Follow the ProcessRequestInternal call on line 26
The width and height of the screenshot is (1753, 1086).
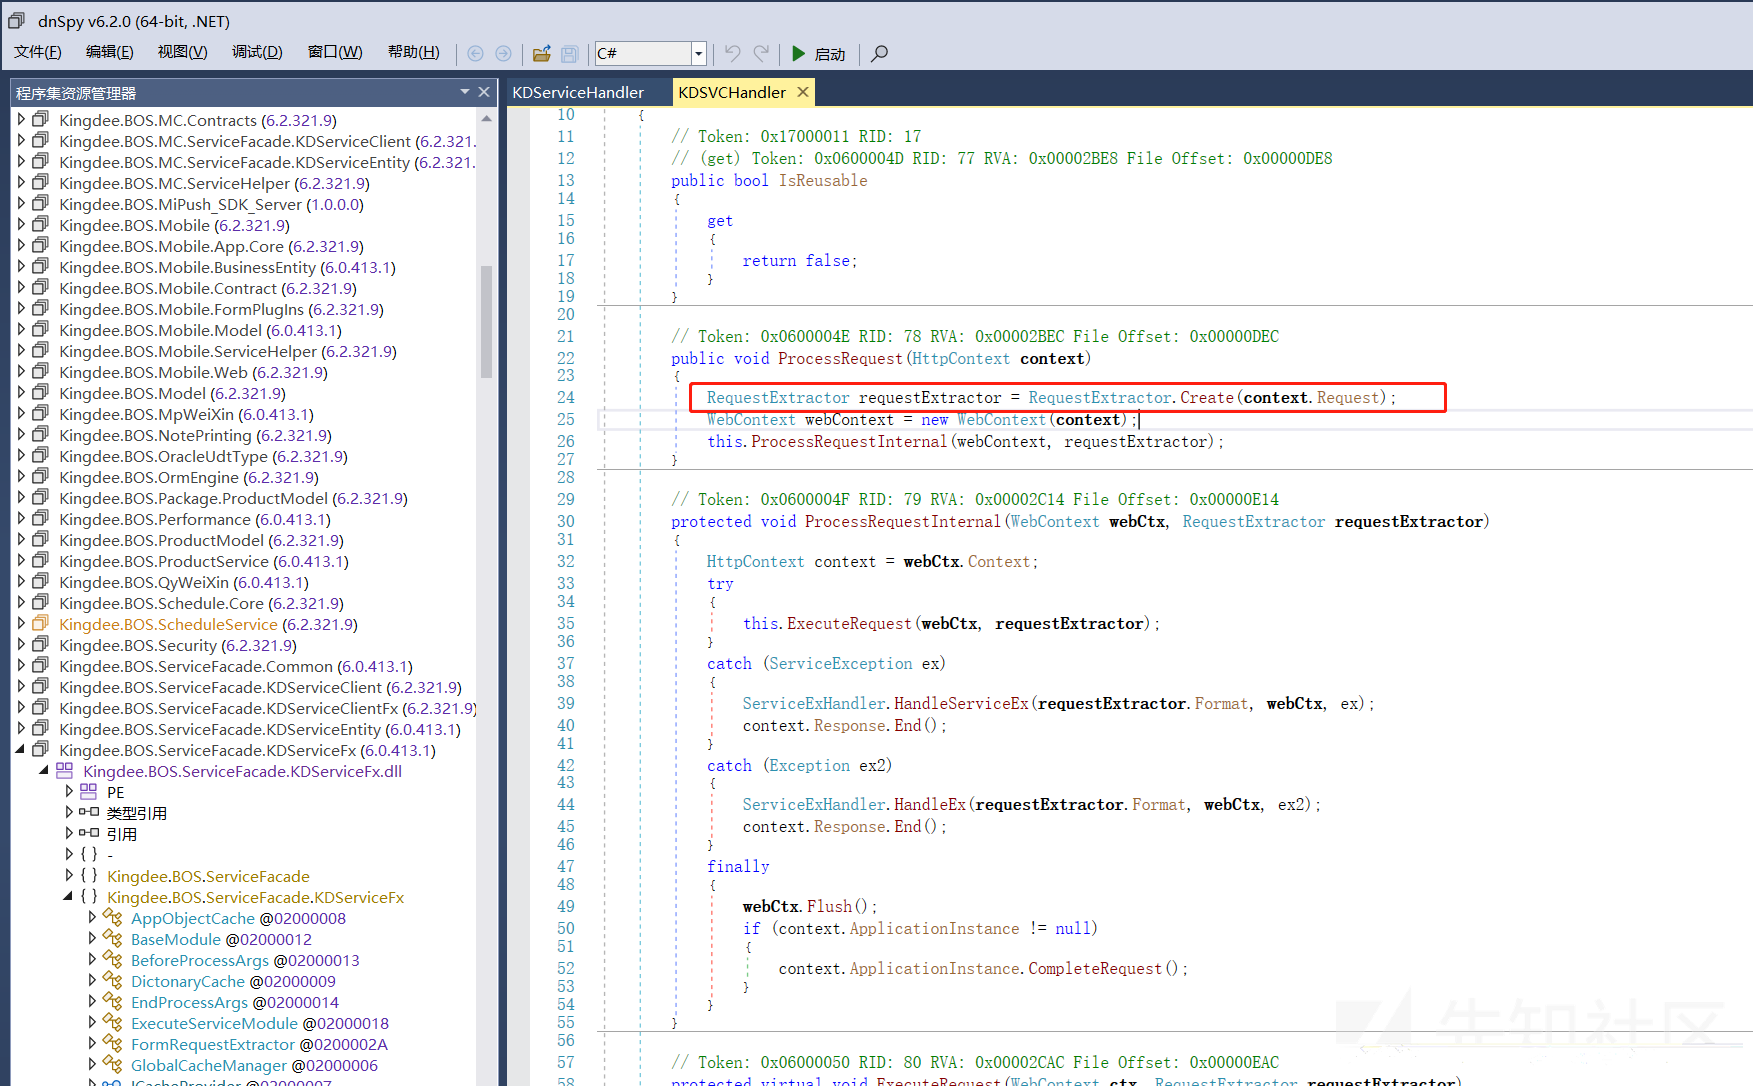point(849,441)
